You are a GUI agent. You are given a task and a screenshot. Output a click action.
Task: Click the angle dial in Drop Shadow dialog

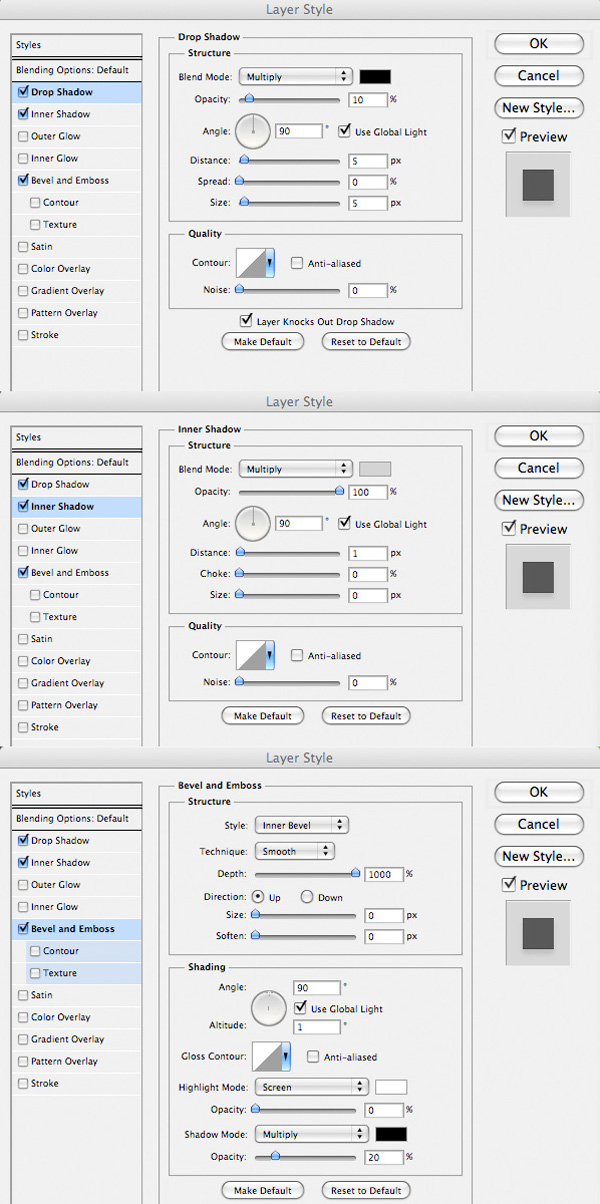[x=253, y=130]
